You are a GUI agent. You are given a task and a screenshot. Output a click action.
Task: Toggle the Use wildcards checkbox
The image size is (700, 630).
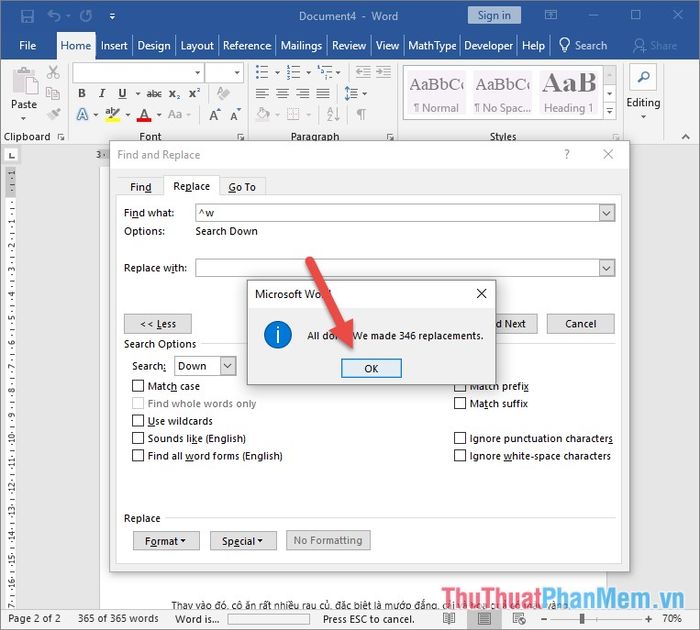pos(139,421)
